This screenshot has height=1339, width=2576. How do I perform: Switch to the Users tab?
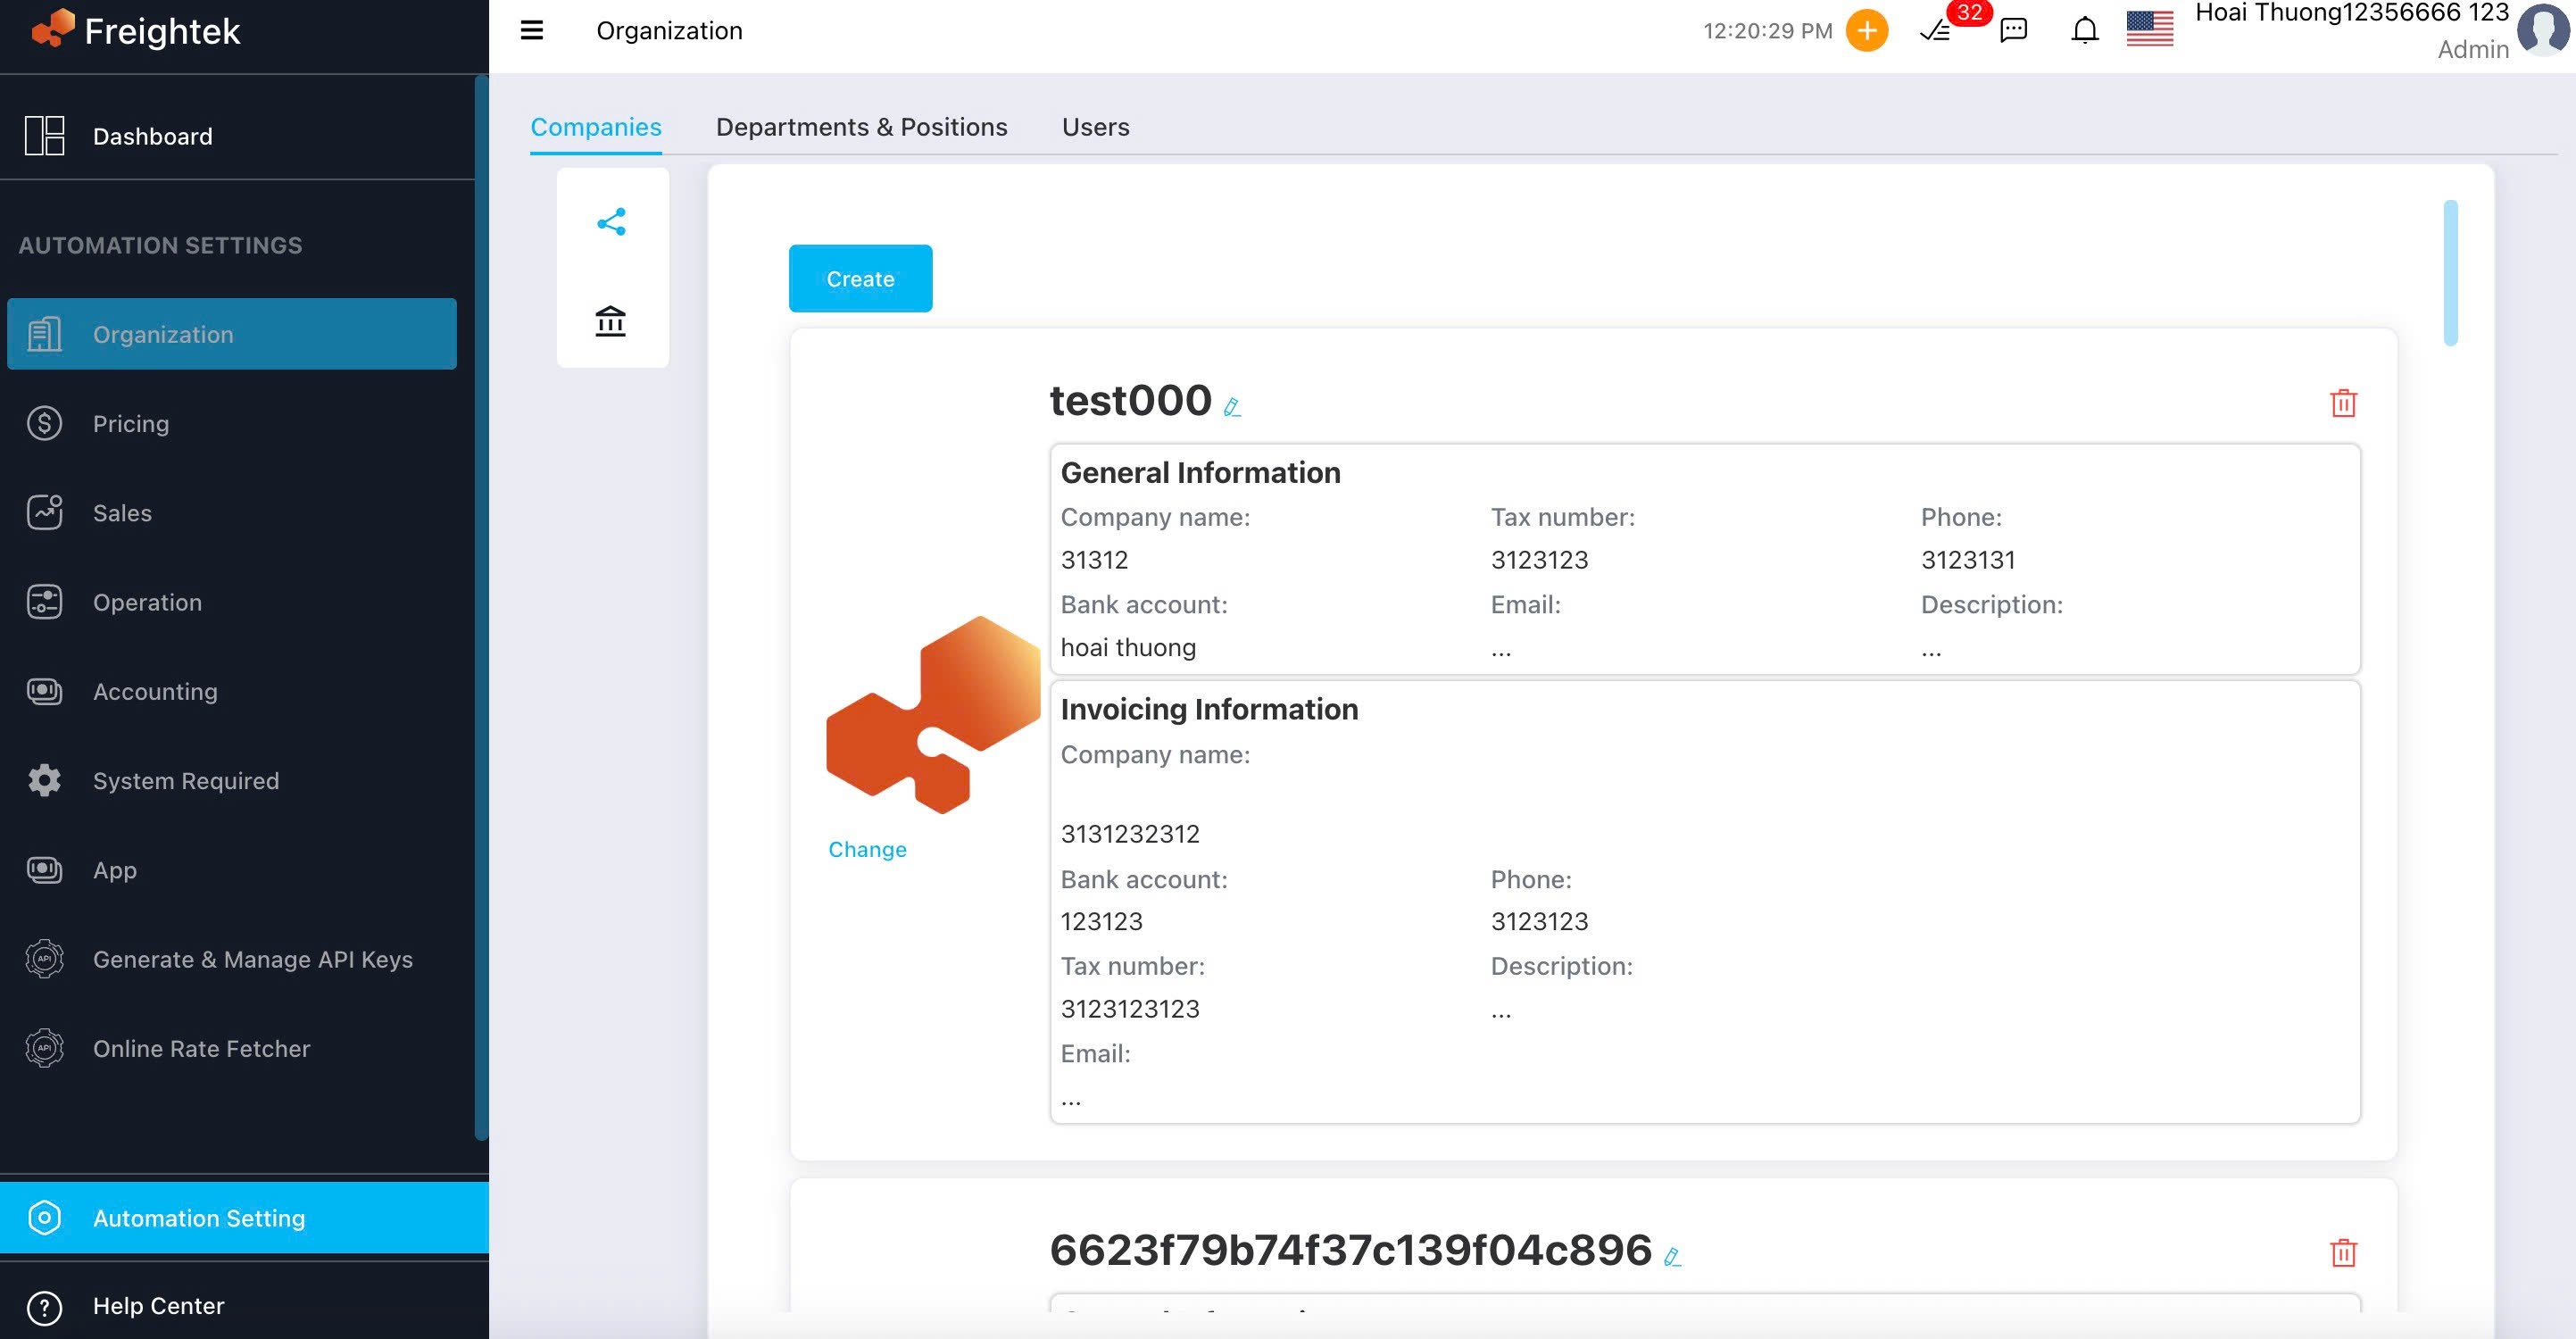coord(1095,127)
